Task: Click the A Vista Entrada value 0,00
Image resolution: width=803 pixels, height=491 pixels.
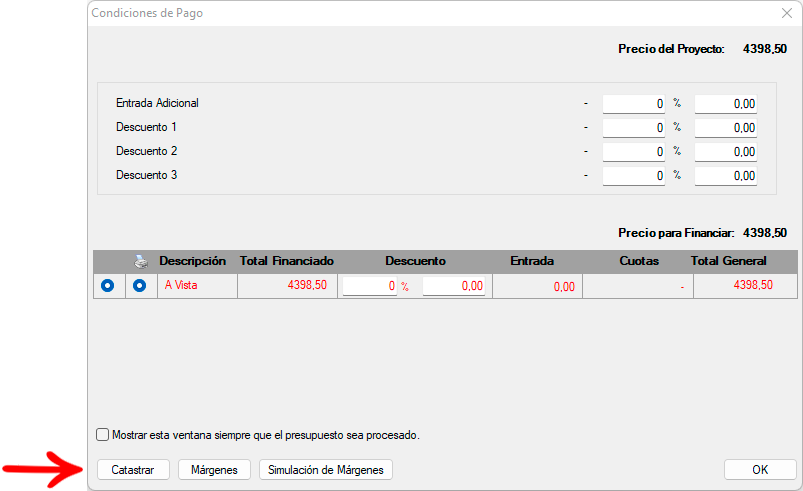Action: coord(564,287)
